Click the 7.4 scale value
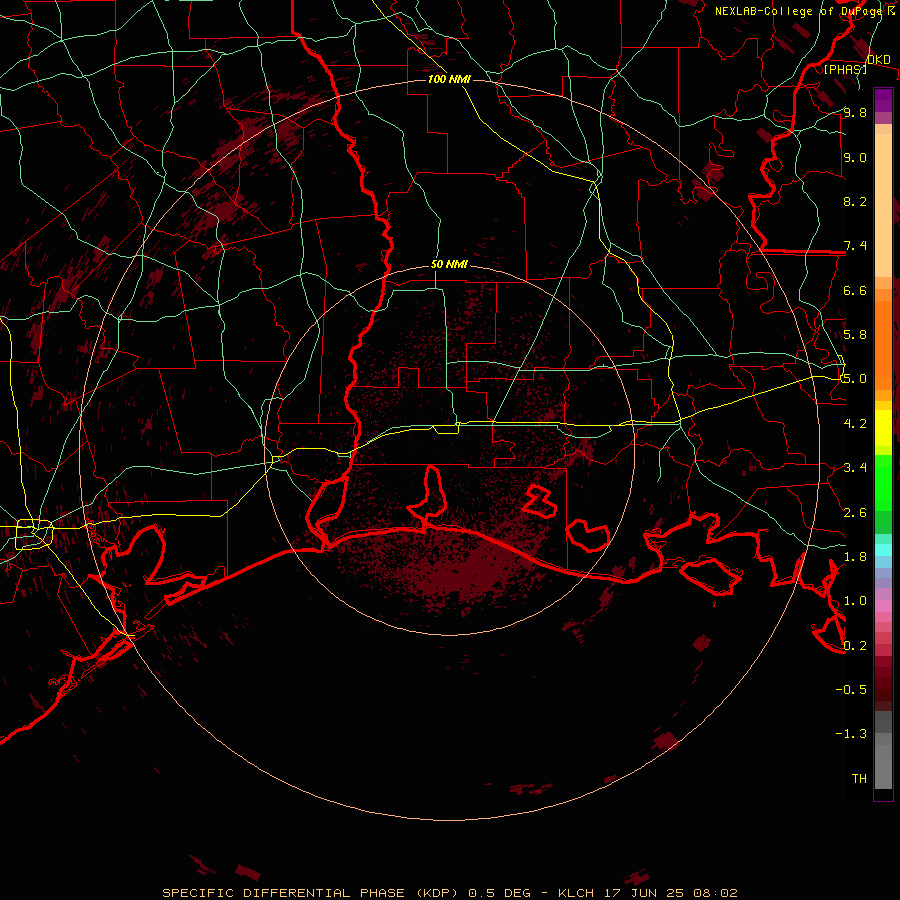 click(x=855, y=246)
